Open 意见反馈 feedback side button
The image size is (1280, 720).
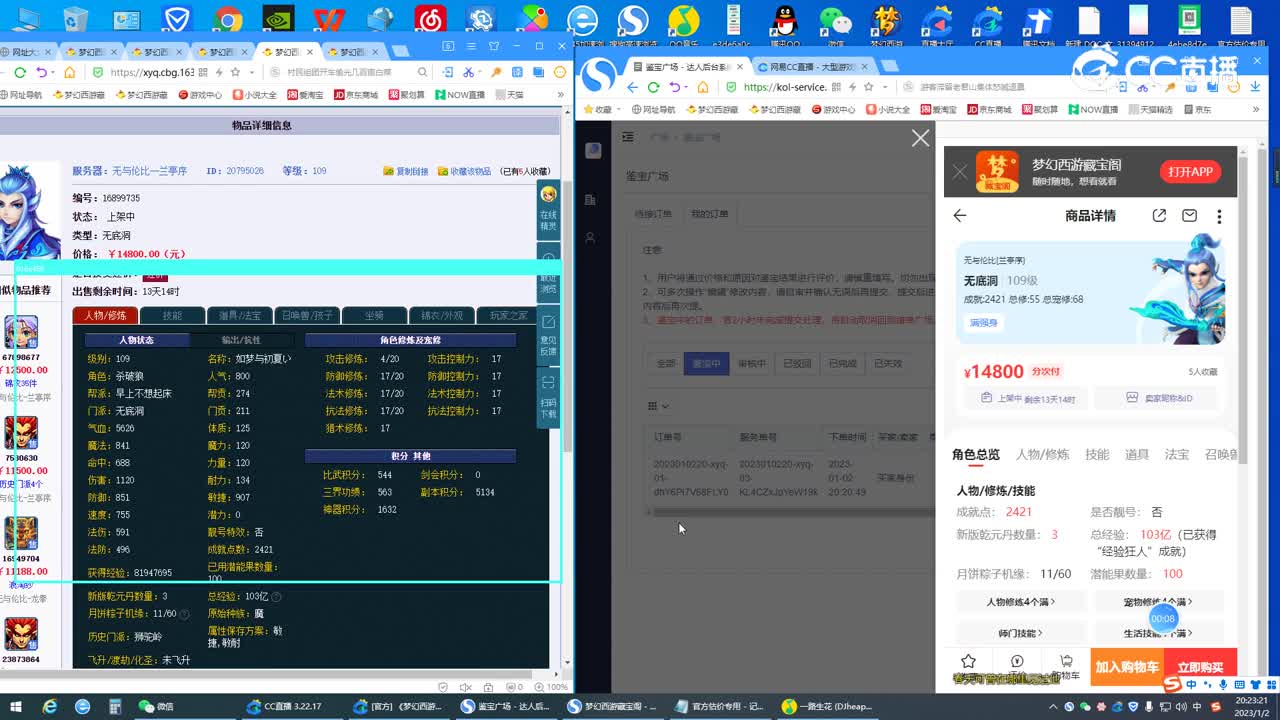click(x=548, y=335)
